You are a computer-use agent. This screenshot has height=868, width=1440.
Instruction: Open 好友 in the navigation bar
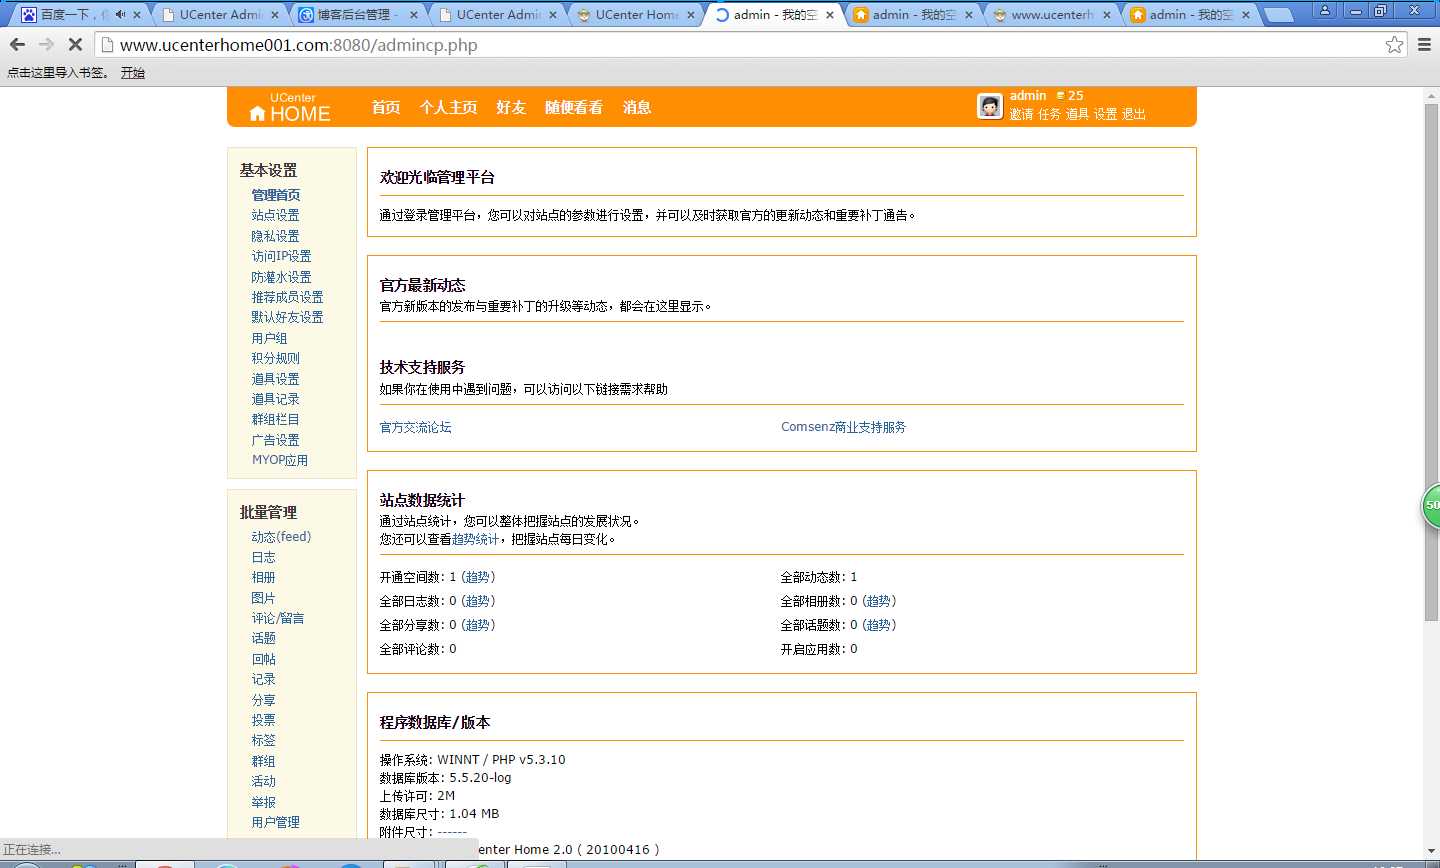point(511,107)
